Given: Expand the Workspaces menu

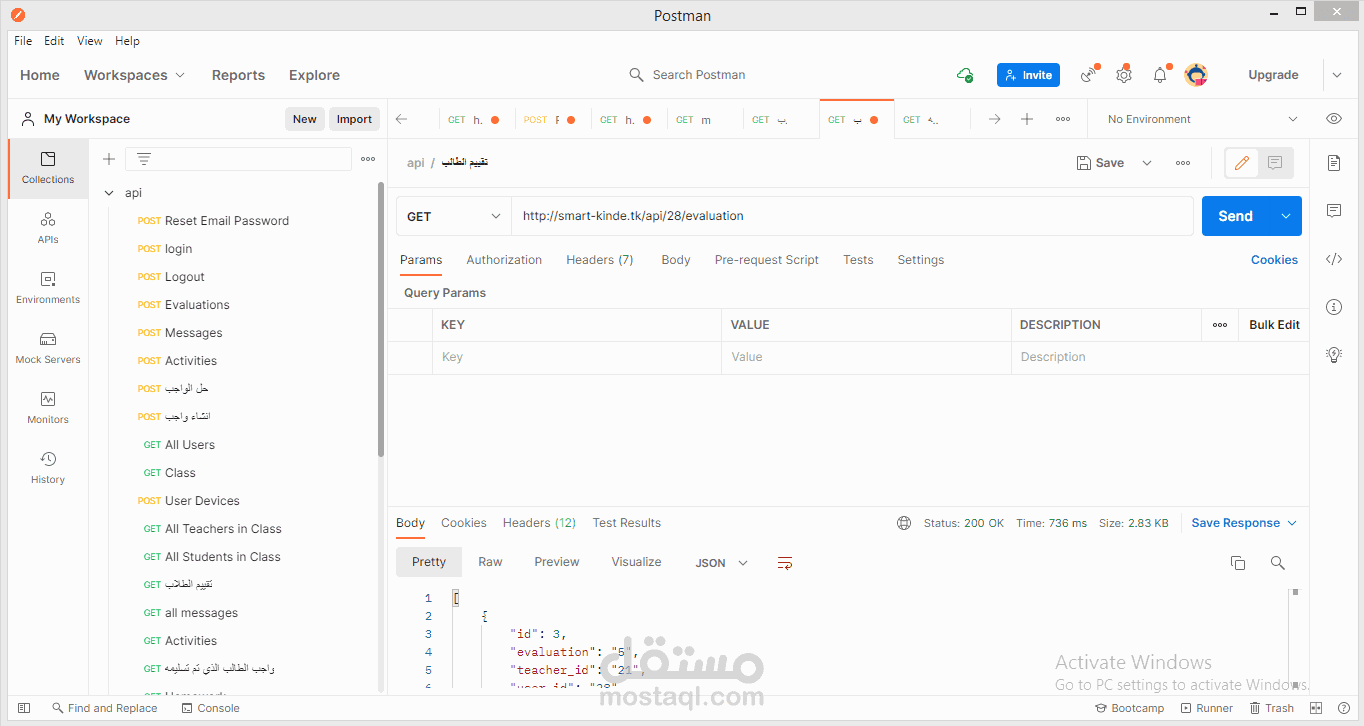Looking at the screenshot, I should [135, 75].
